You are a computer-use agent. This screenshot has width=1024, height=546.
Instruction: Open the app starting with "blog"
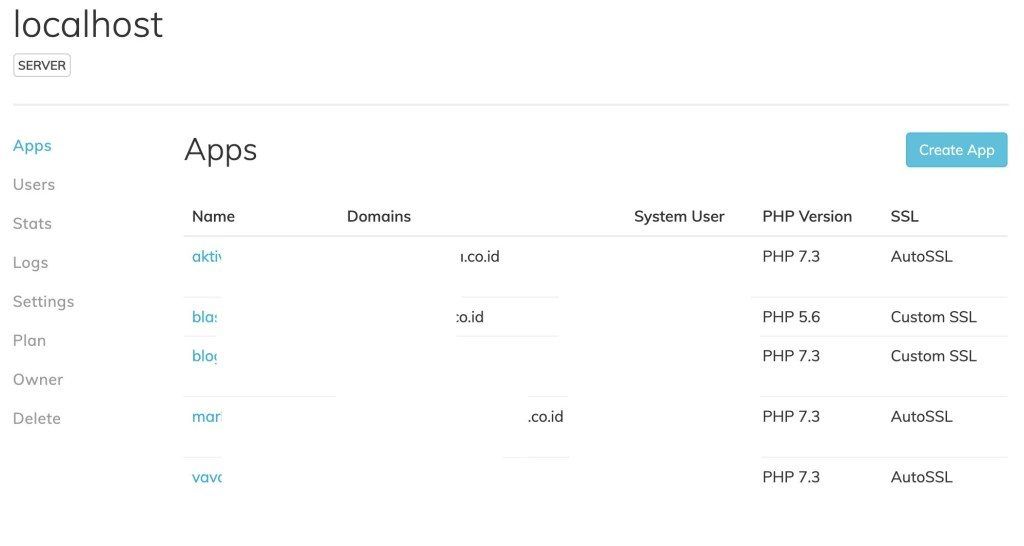pos(204,357)
